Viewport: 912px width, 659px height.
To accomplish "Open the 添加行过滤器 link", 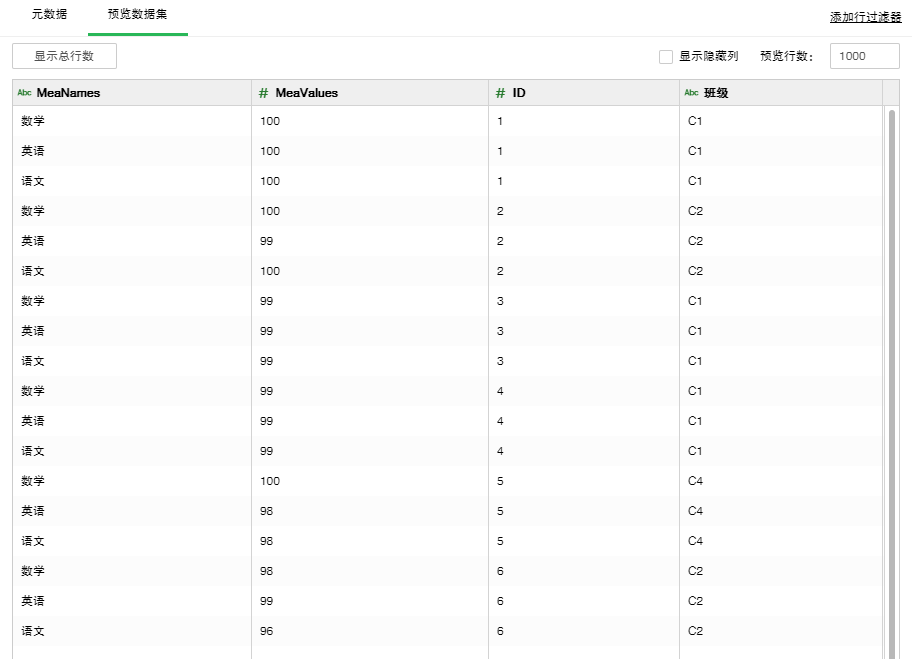I will pyautogui.click(x=865, y=18).
